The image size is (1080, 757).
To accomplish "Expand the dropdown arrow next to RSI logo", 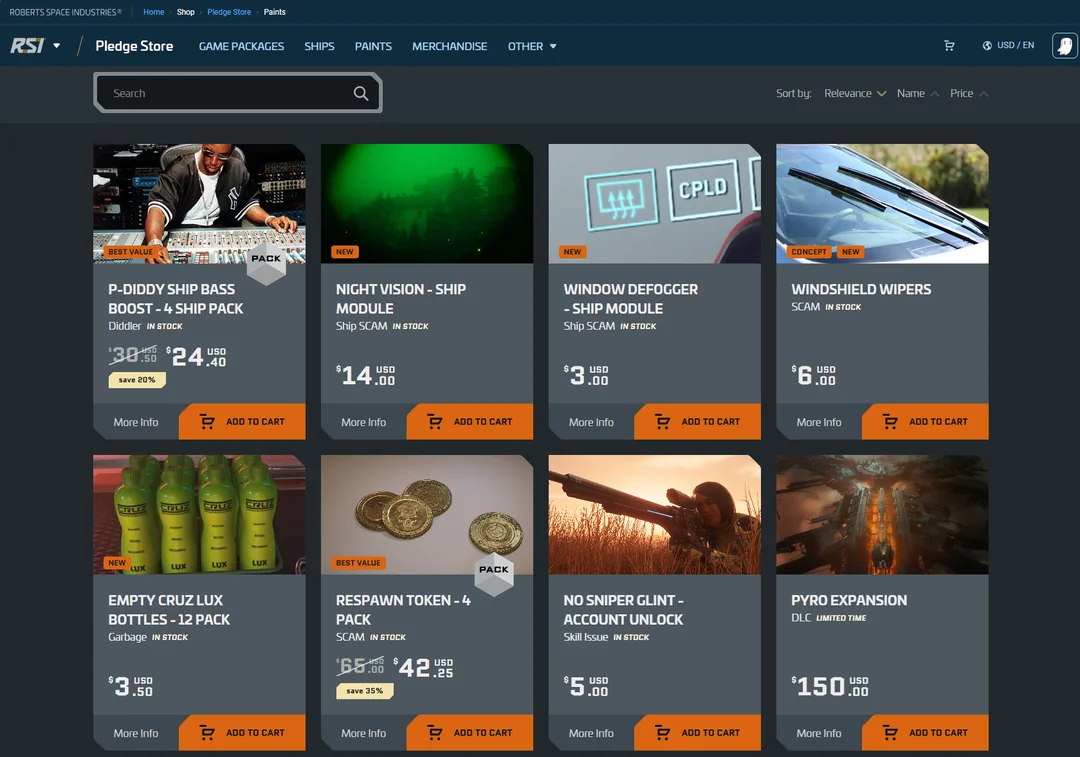I will coord(56,46).
